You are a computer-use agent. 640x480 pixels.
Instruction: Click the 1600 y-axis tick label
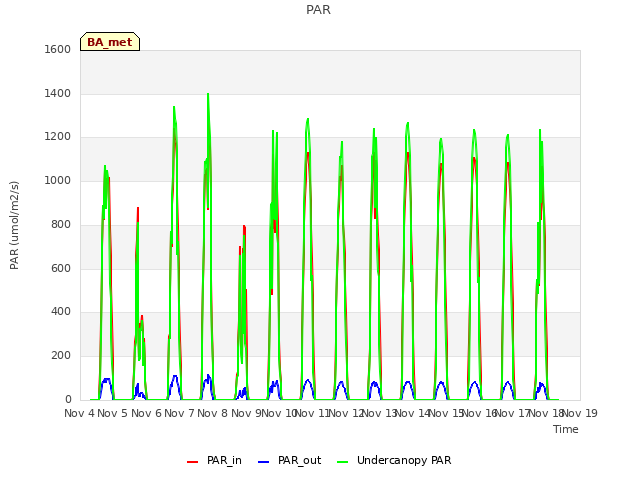(58, 49)
